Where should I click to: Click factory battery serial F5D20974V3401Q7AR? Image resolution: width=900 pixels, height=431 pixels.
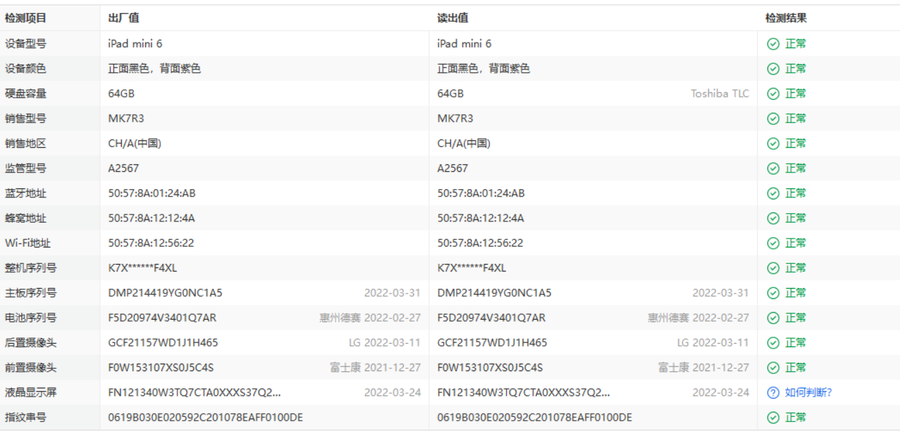[162, 318]
